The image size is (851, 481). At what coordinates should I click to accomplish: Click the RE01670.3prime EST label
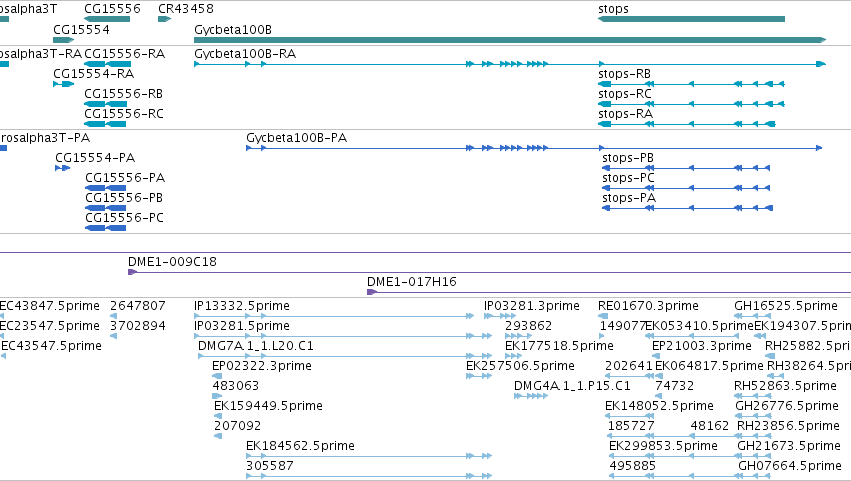(x=648, y=306)
